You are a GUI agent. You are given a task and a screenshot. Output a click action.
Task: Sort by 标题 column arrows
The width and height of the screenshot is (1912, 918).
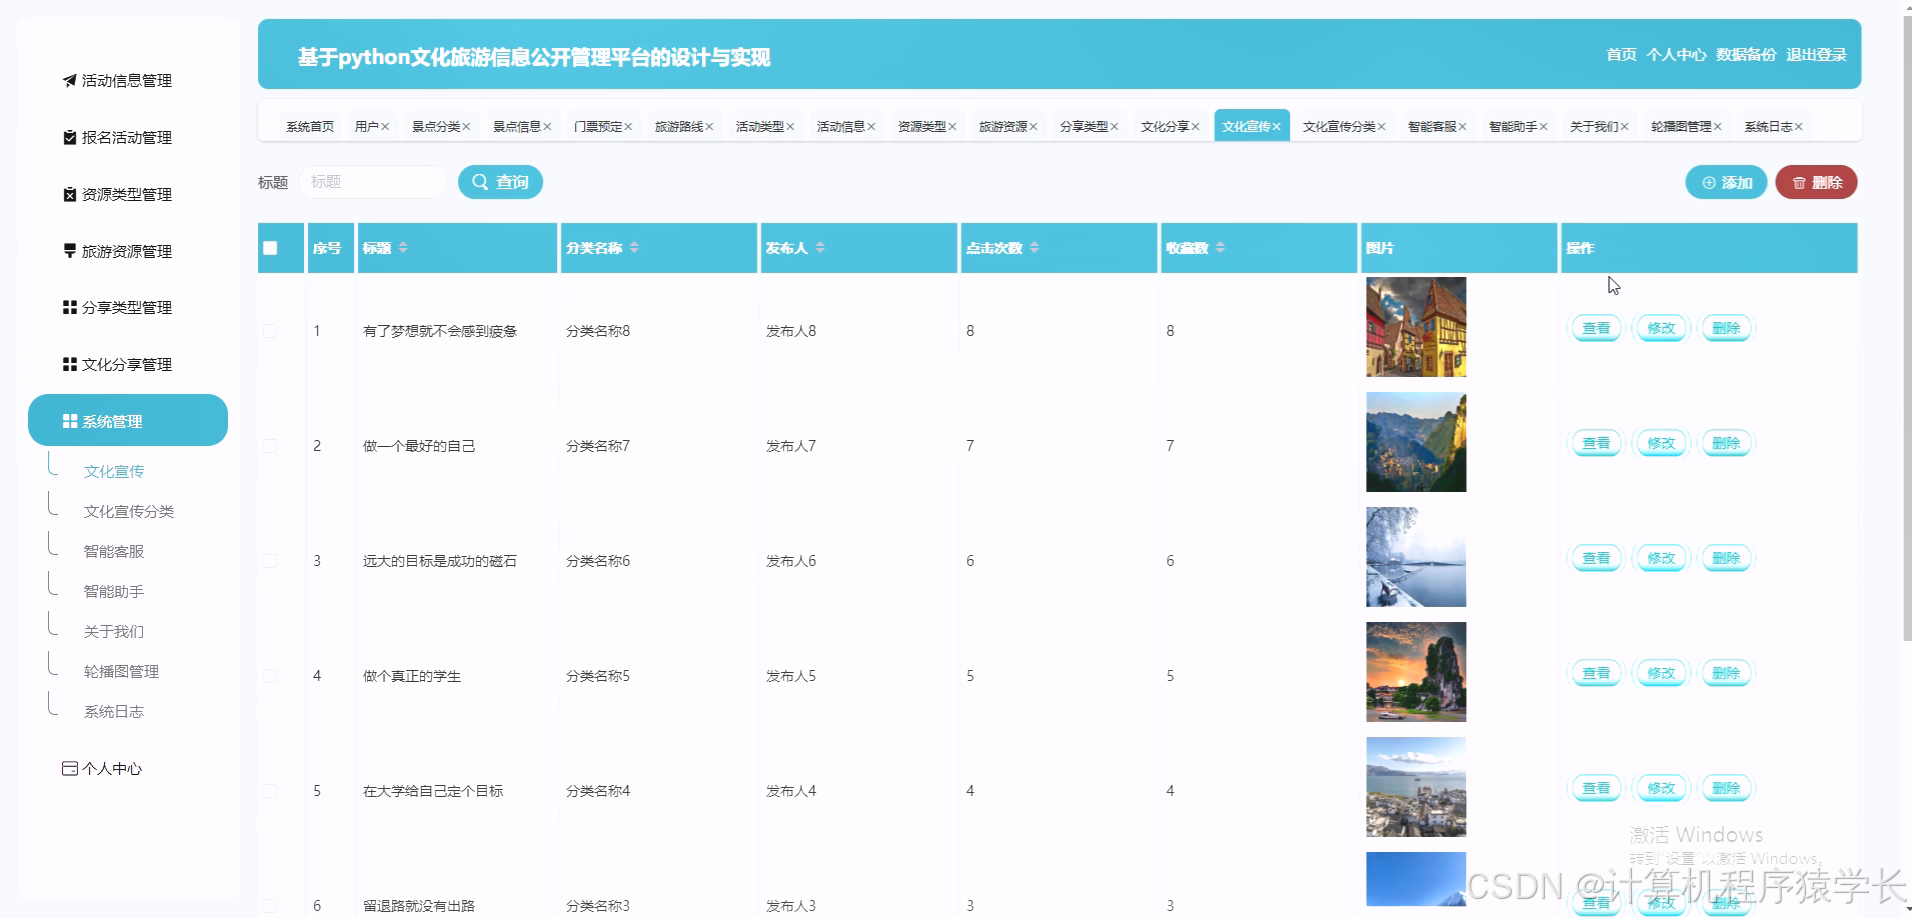pos(403,247)
